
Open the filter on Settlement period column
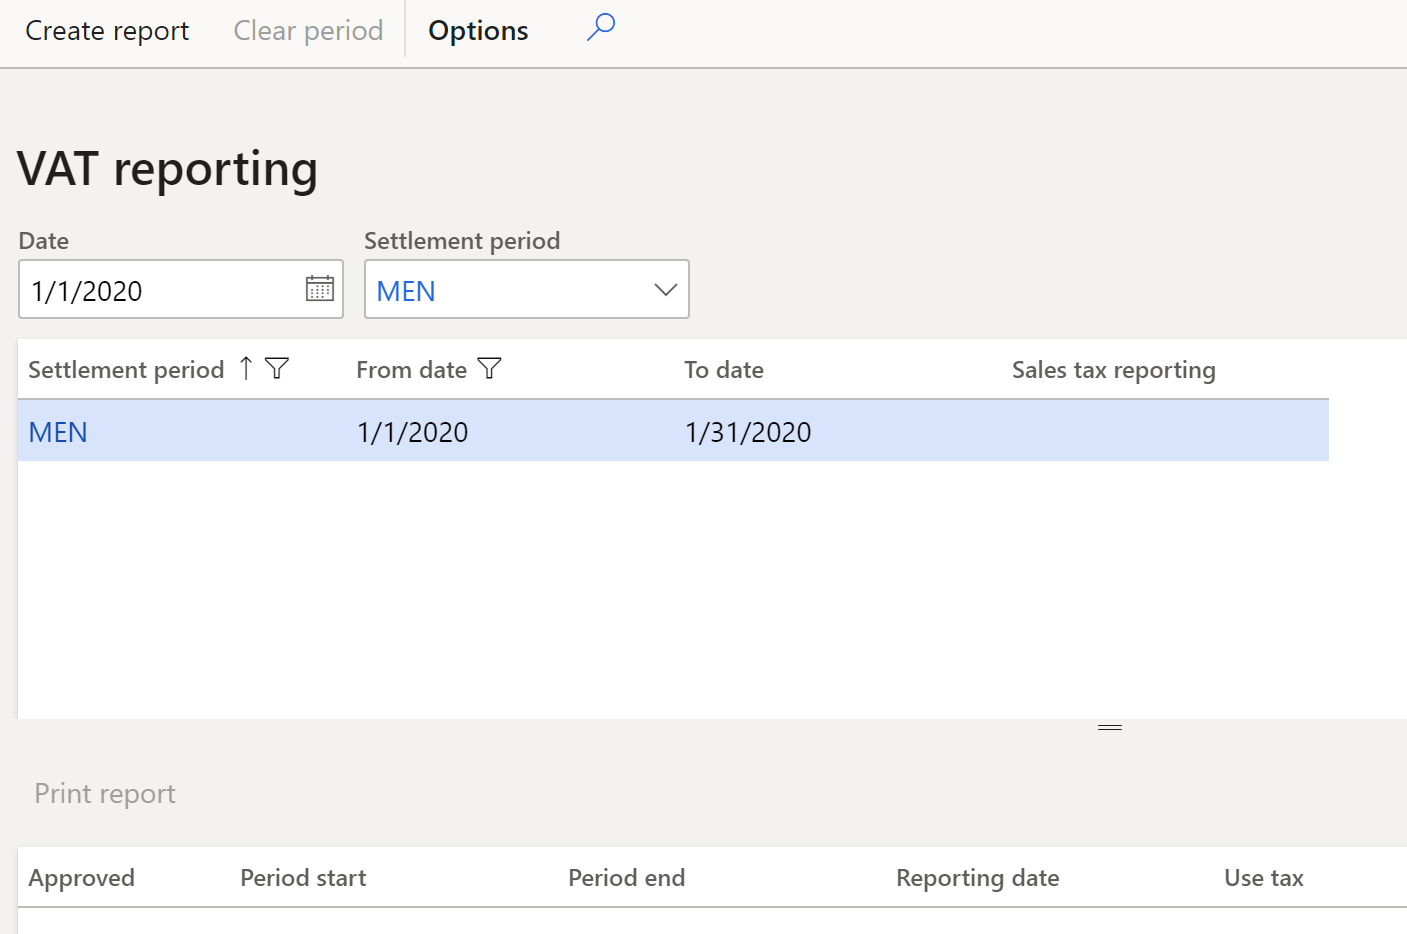point(277,369)
